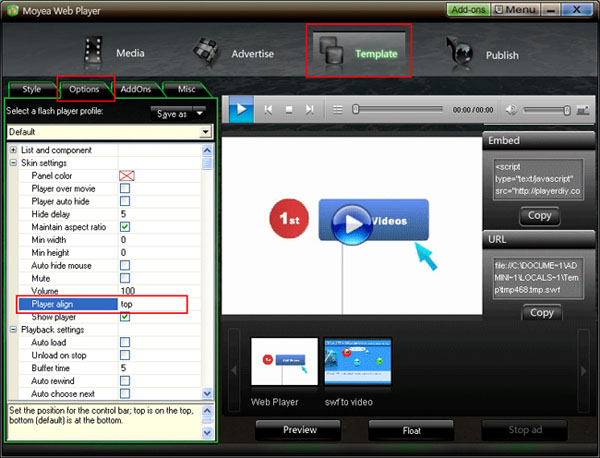Click the Hide delay value 5
This screenshot has width=600, height=458.
[x=123, y=214]
